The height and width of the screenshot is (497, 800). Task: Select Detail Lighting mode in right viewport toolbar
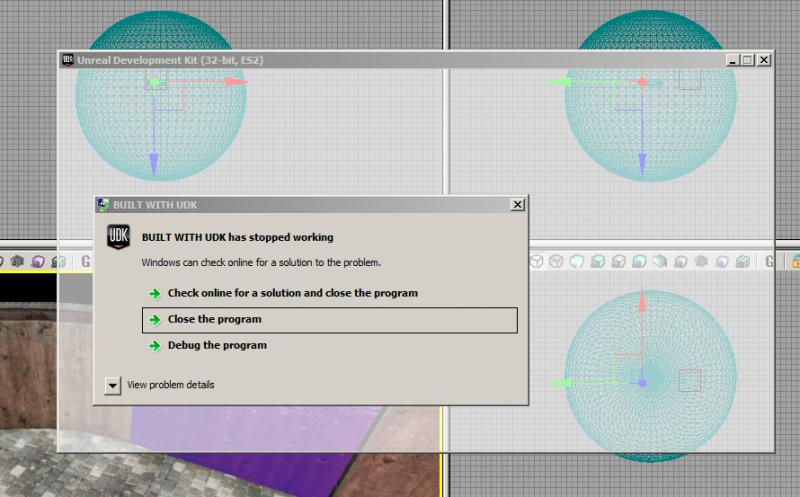pos(618,262)
